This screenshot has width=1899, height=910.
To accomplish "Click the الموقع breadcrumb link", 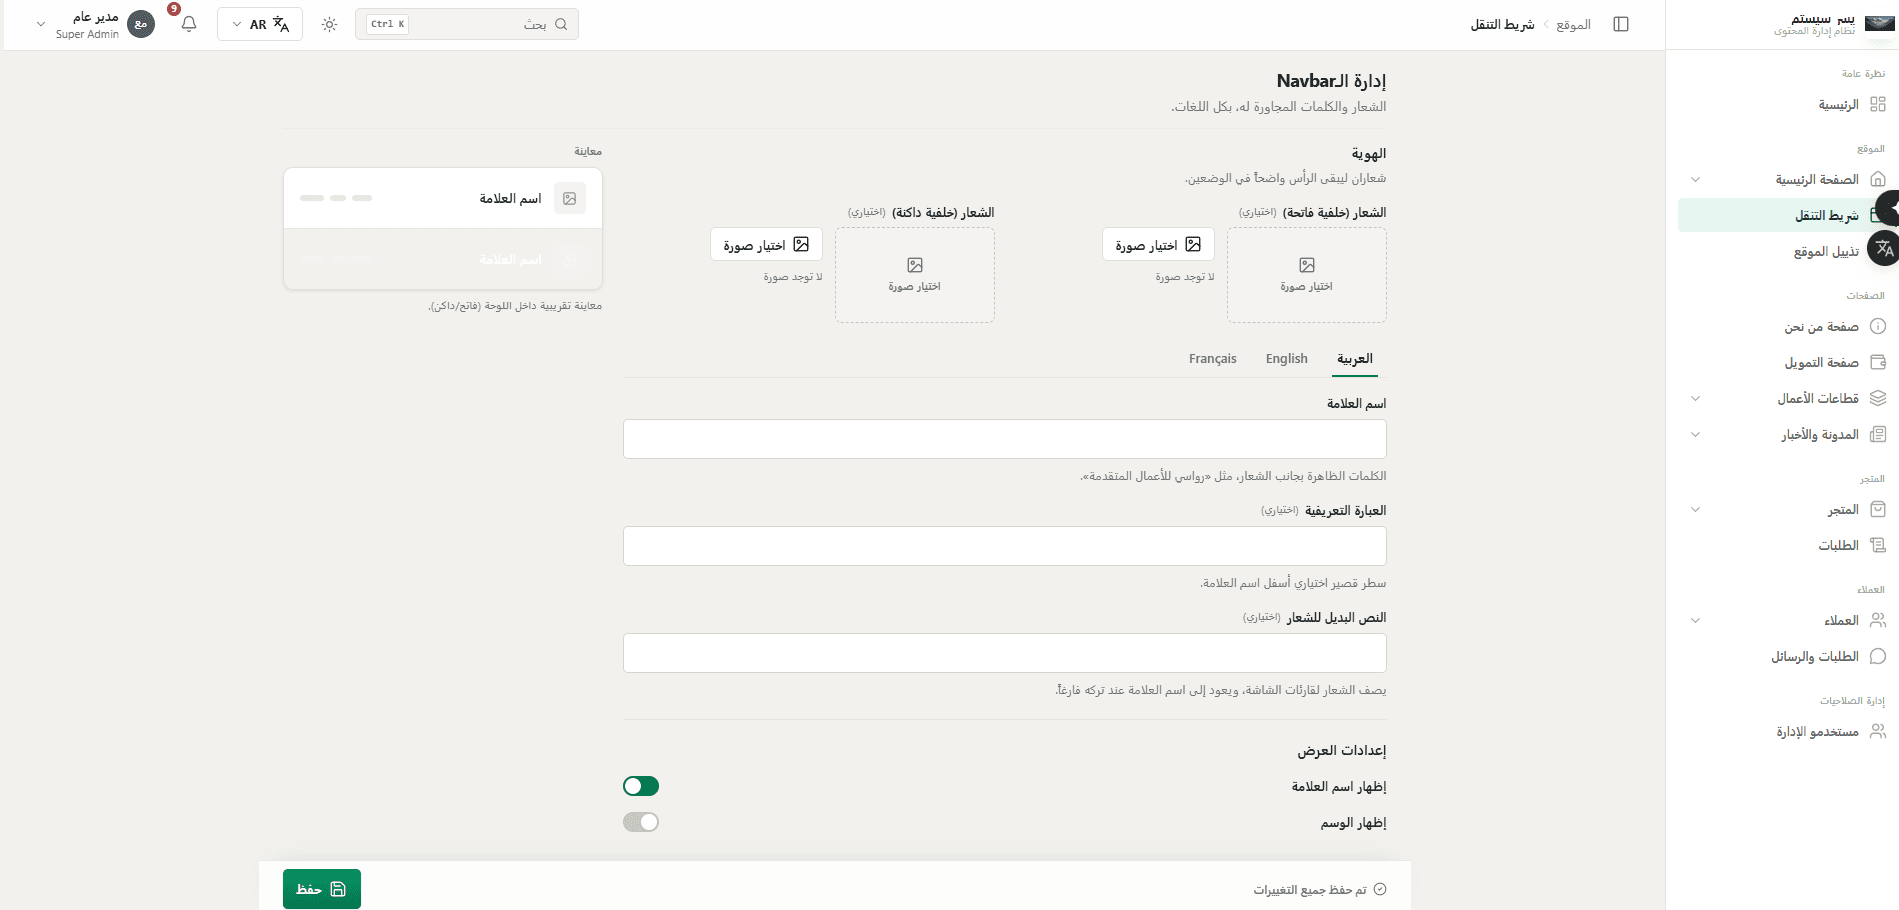I will pos(1573,24).
